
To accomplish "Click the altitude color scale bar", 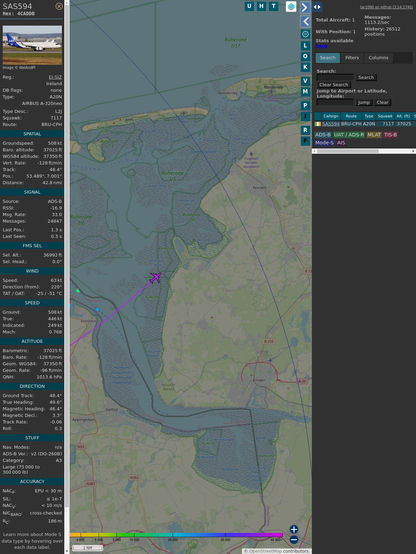I will click(176, 535).
